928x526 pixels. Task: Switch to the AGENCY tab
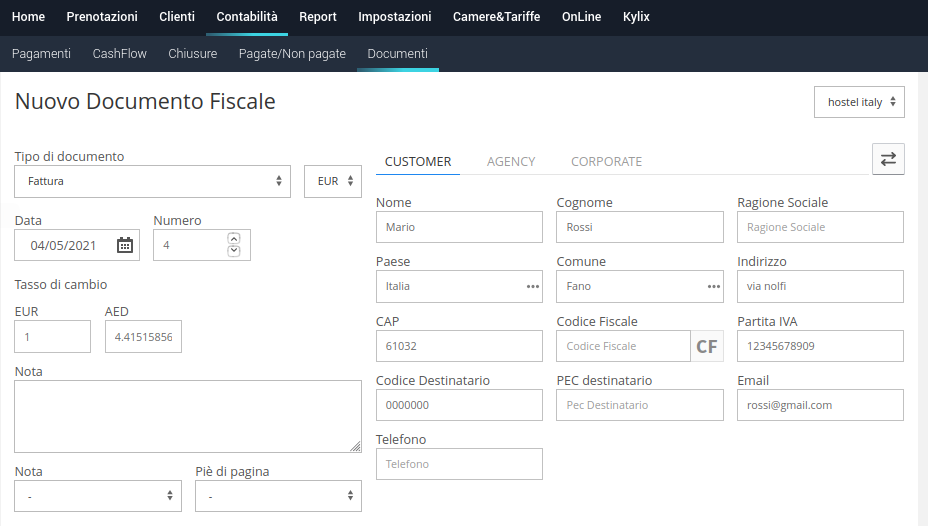click(x=511, y=162)
